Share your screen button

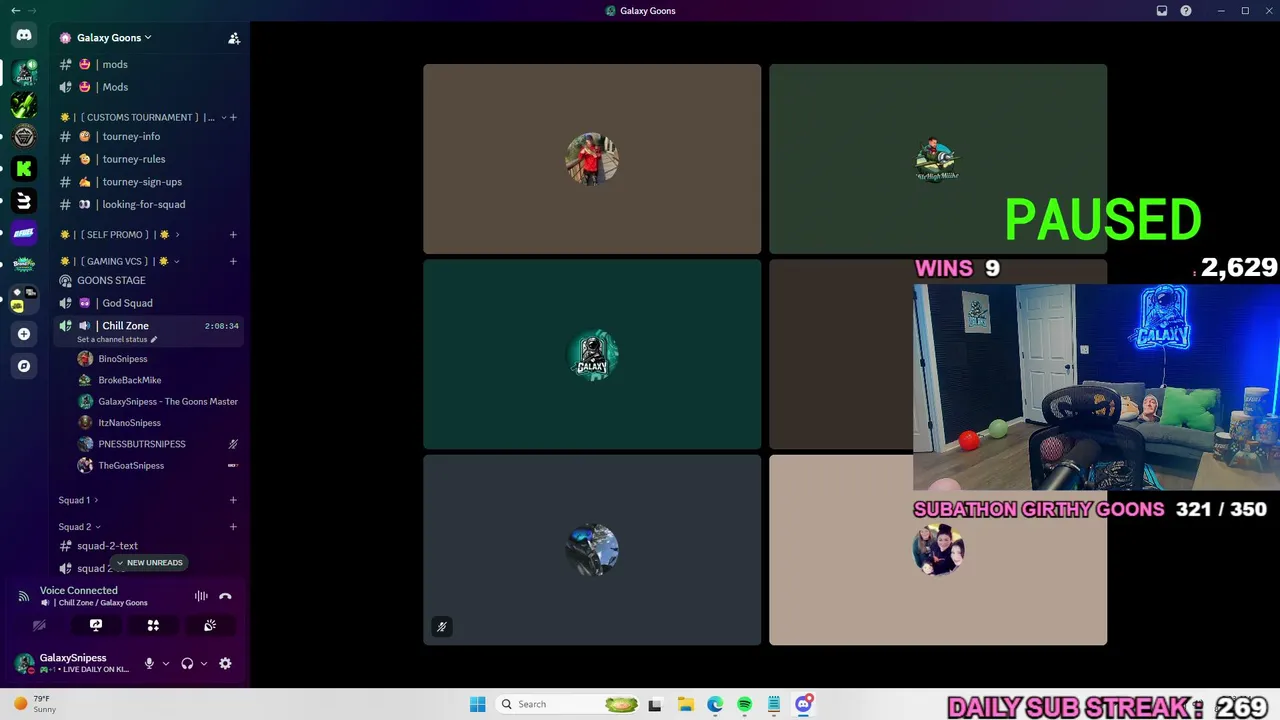point(96,625)
